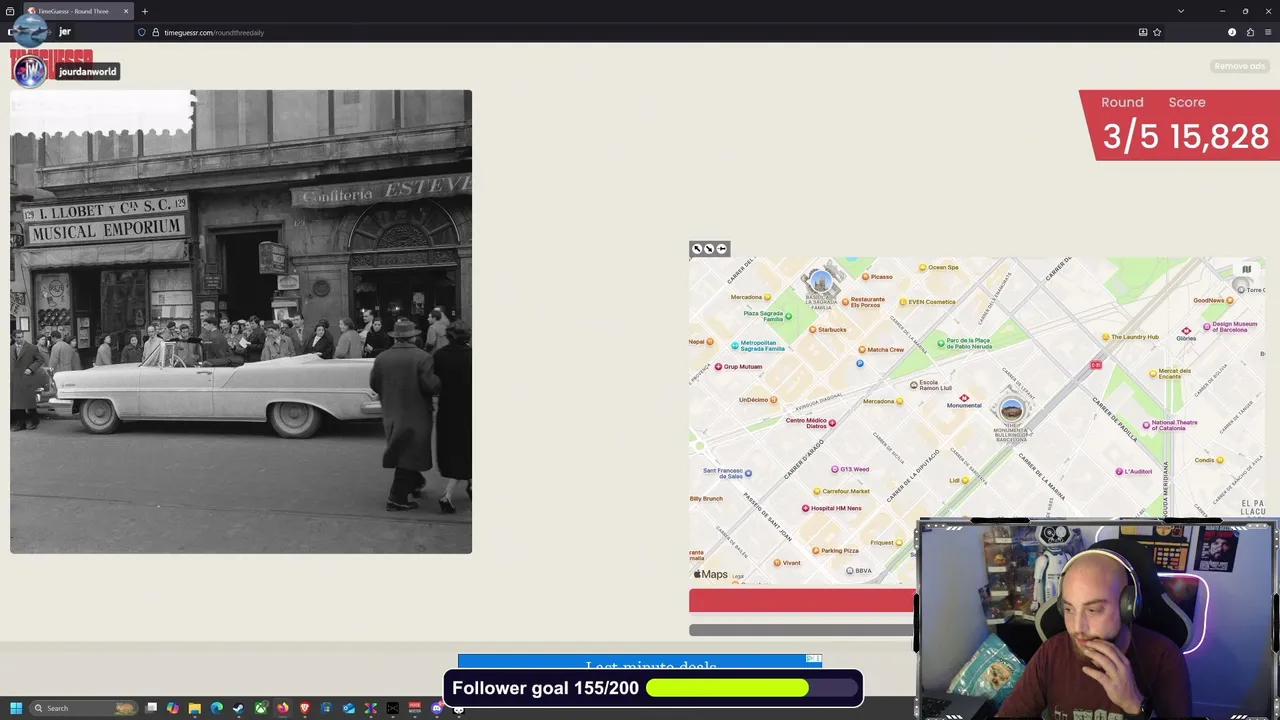
Task: Click the Metropolitan Sagrada Familia marker
Action: pos(735,345)
